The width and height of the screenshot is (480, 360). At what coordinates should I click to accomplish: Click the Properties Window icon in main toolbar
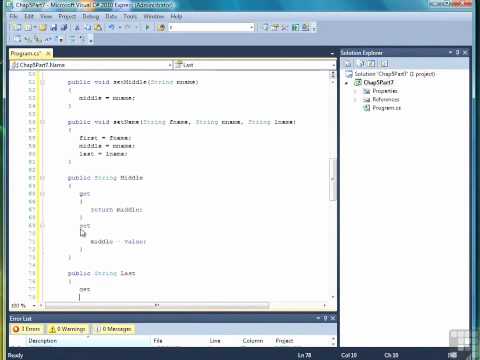coord(275,28)
